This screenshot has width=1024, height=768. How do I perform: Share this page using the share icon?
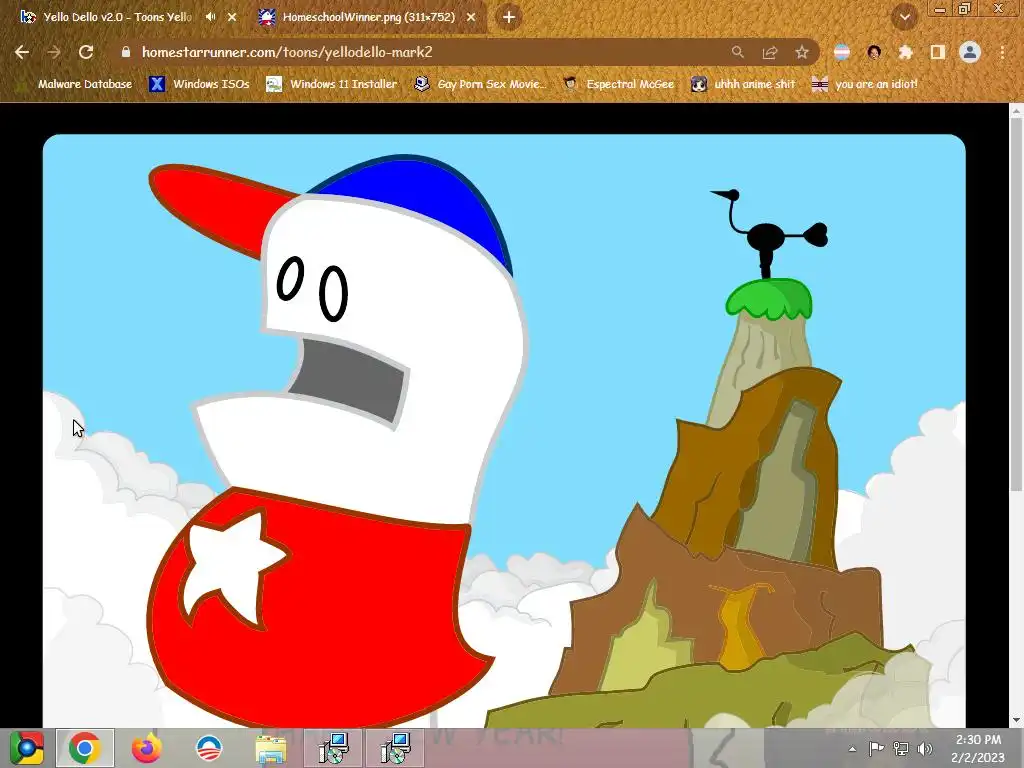tap(770, 52)
